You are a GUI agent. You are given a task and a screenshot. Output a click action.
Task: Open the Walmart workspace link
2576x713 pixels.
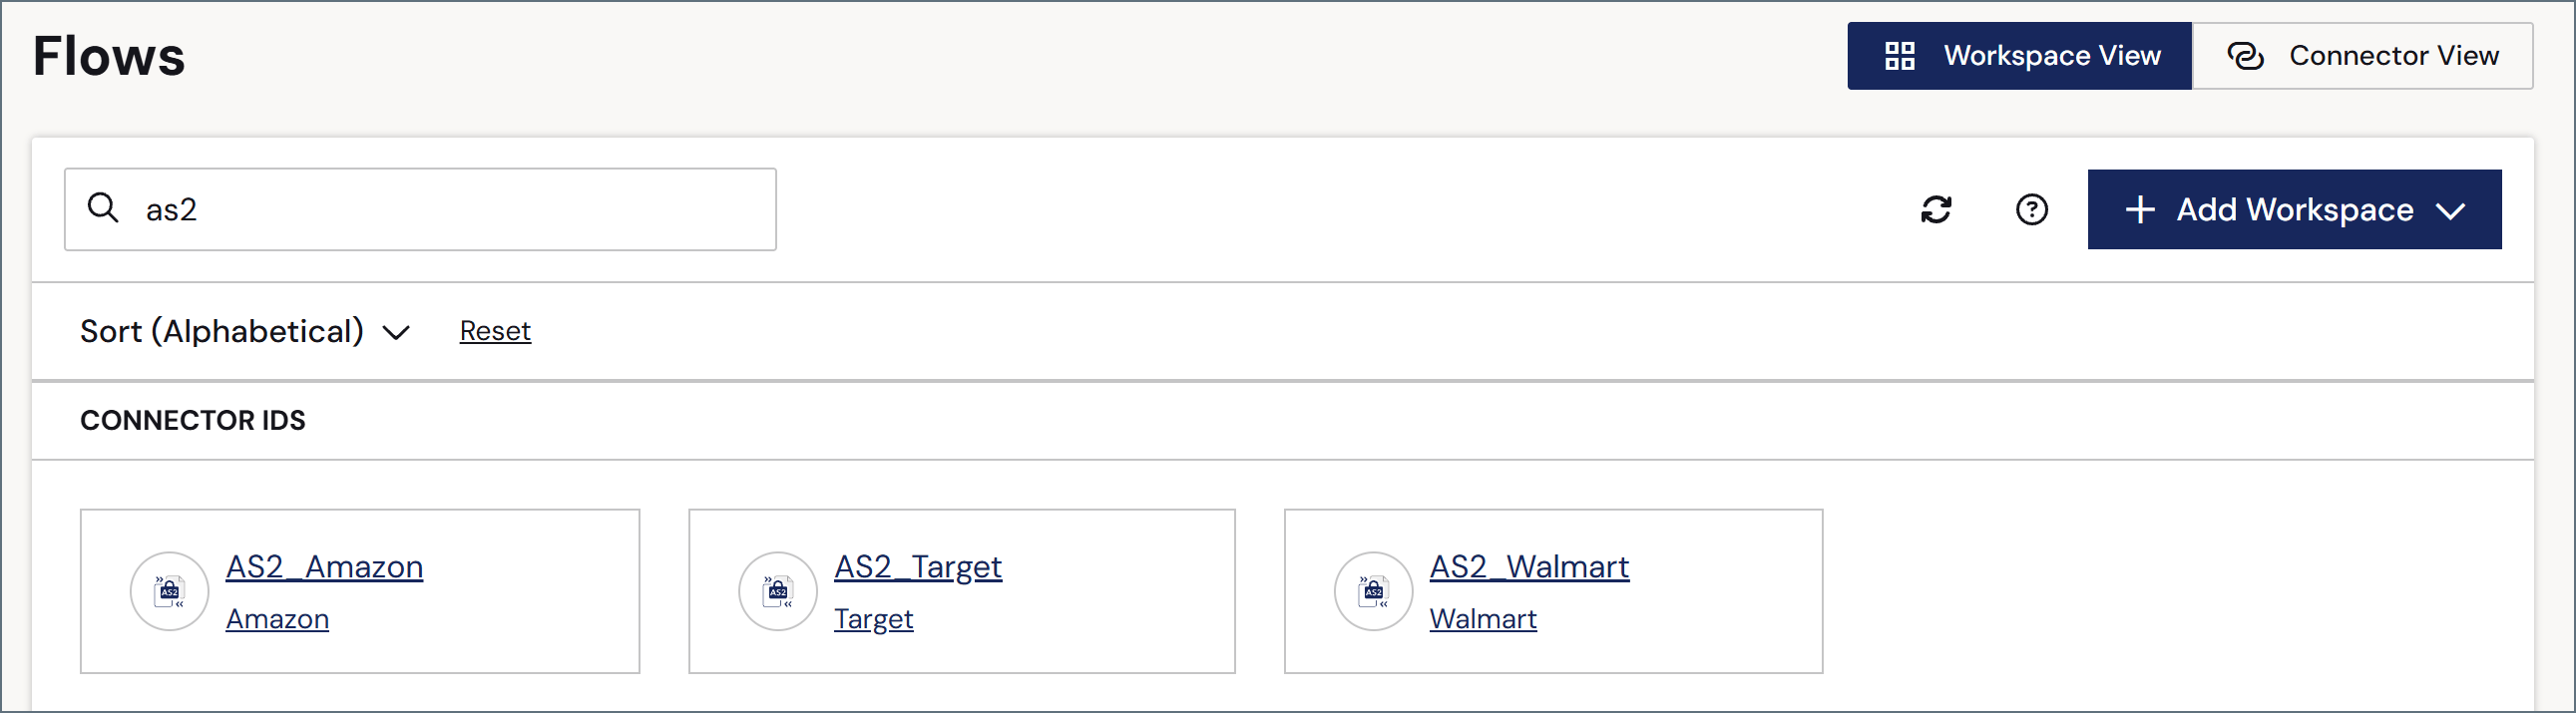[1483, 619]
